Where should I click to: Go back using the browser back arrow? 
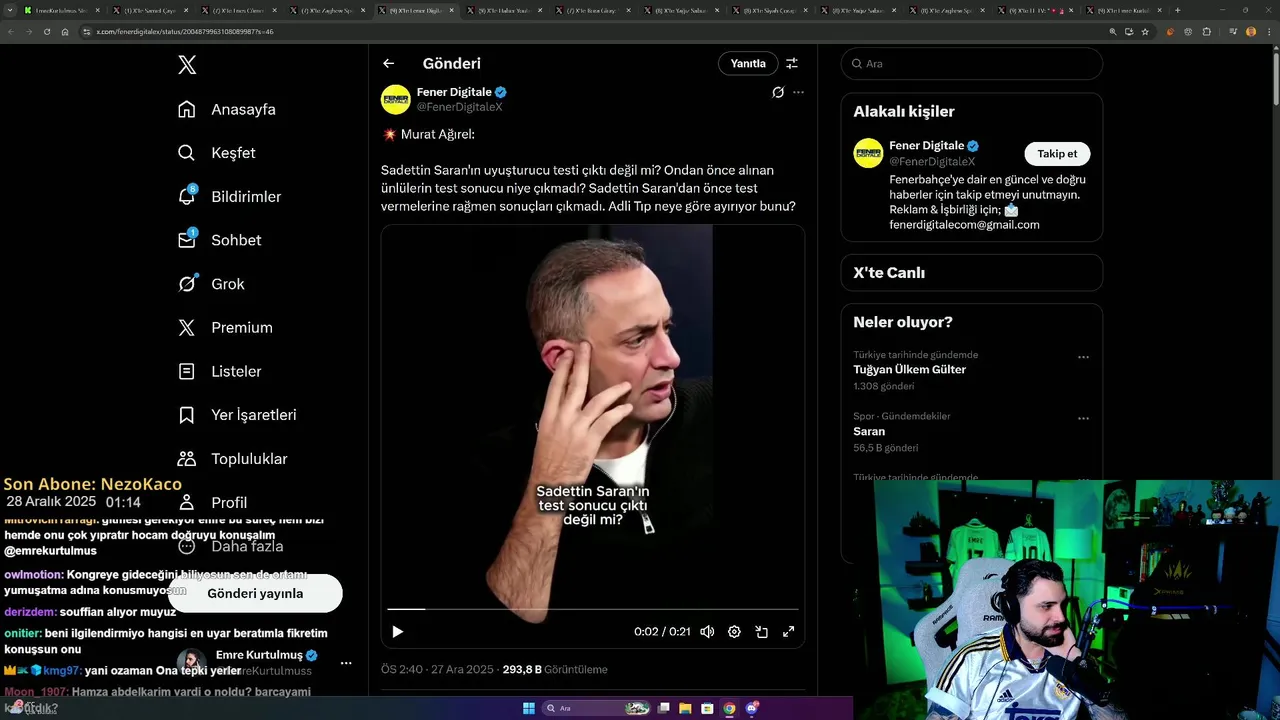[11, 31]
